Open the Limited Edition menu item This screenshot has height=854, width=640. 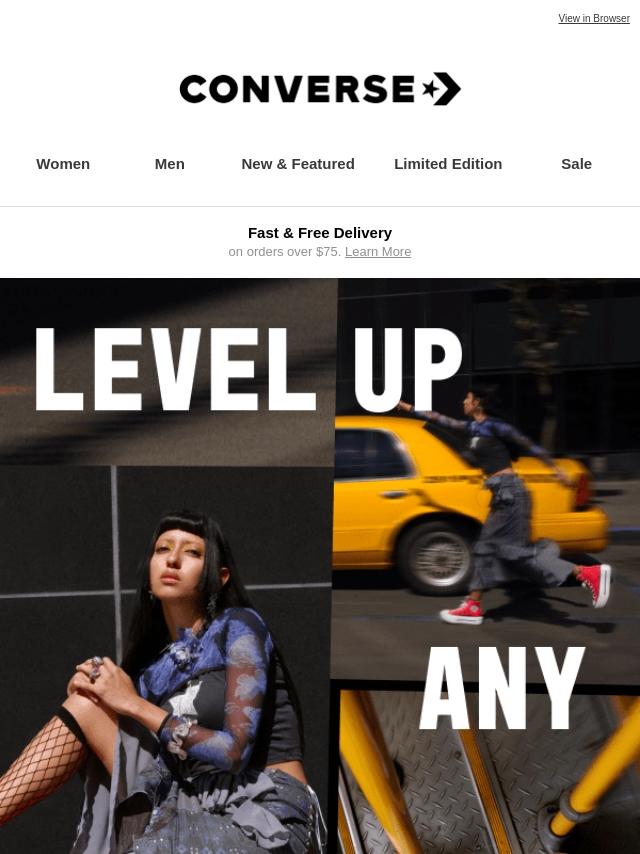[448, 164]
